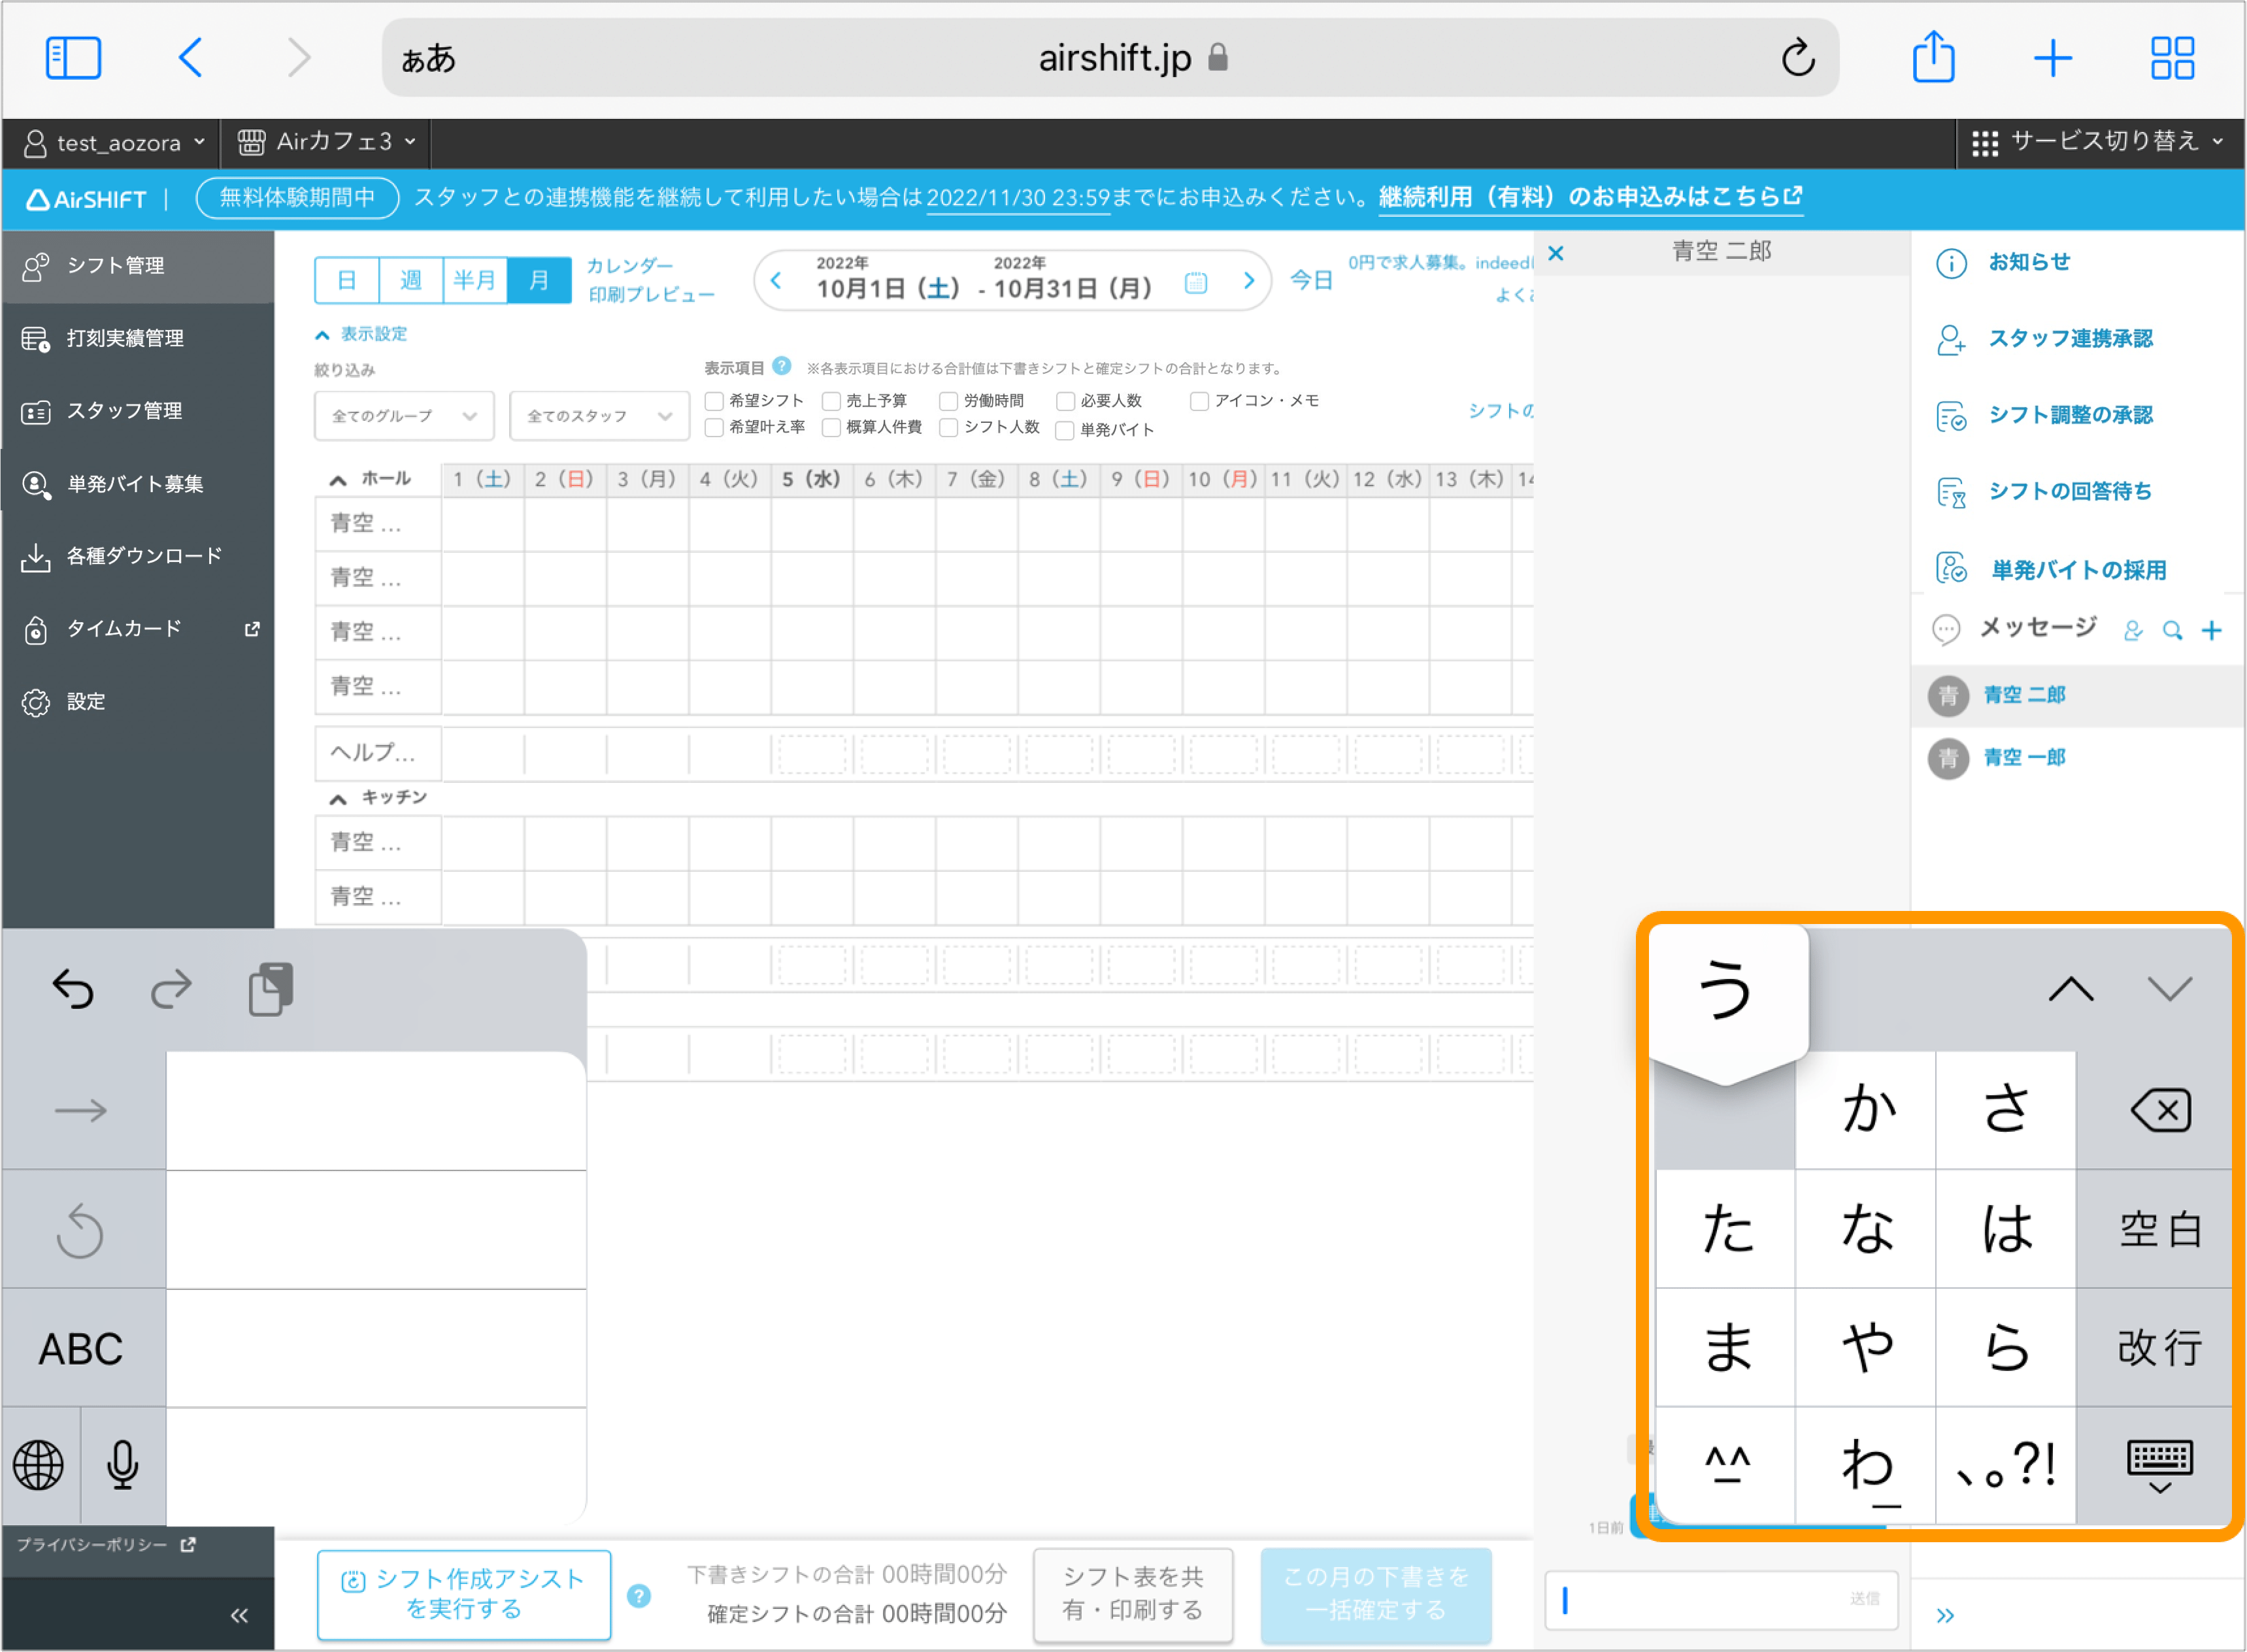Check the 労働時間 display option

[x=948, y=401]
